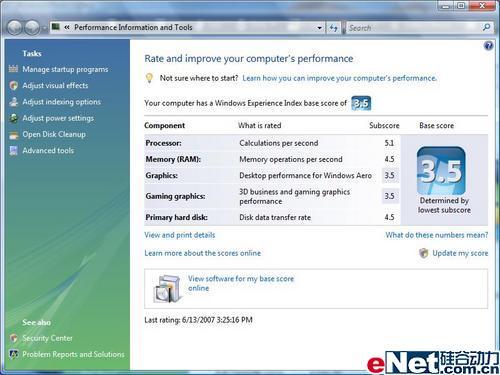Open Advanced tools

(48, 151)
